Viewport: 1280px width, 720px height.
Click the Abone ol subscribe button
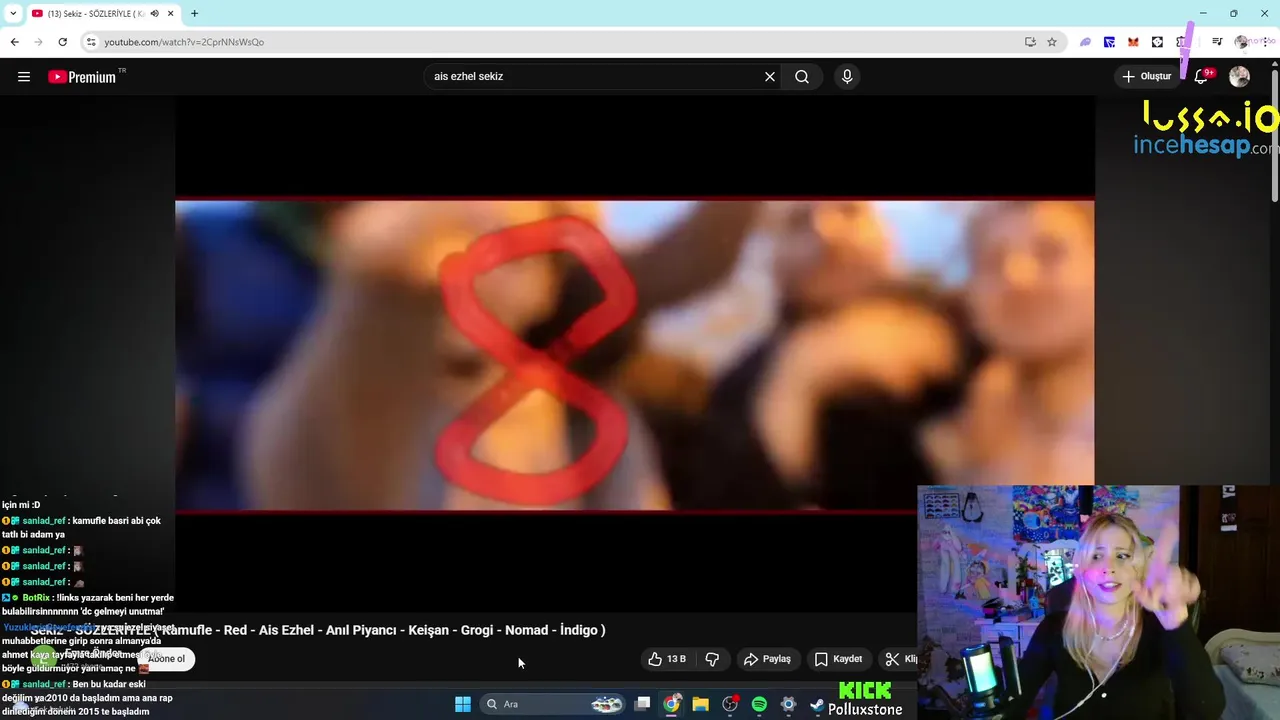(x=166, y=659)
